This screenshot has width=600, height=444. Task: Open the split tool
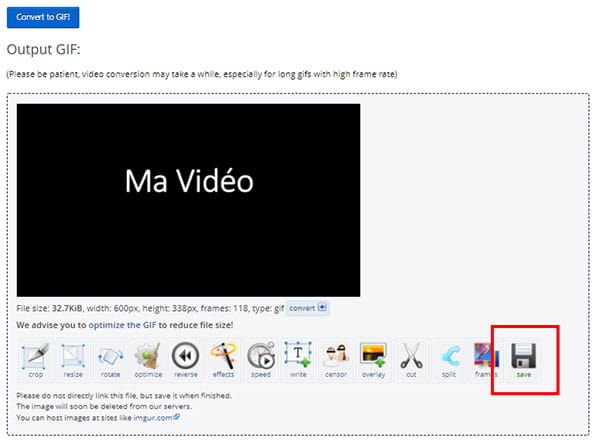point(448,360)
